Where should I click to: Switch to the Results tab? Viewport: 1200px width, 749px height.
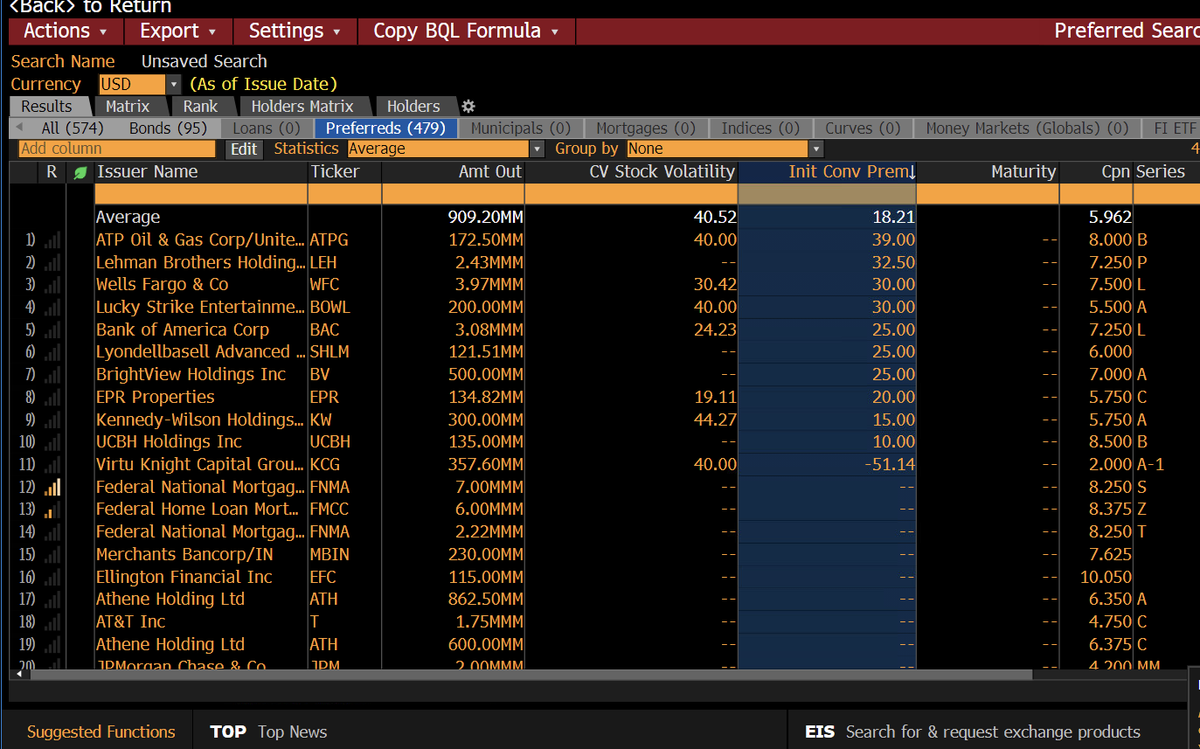coord(47,106)
